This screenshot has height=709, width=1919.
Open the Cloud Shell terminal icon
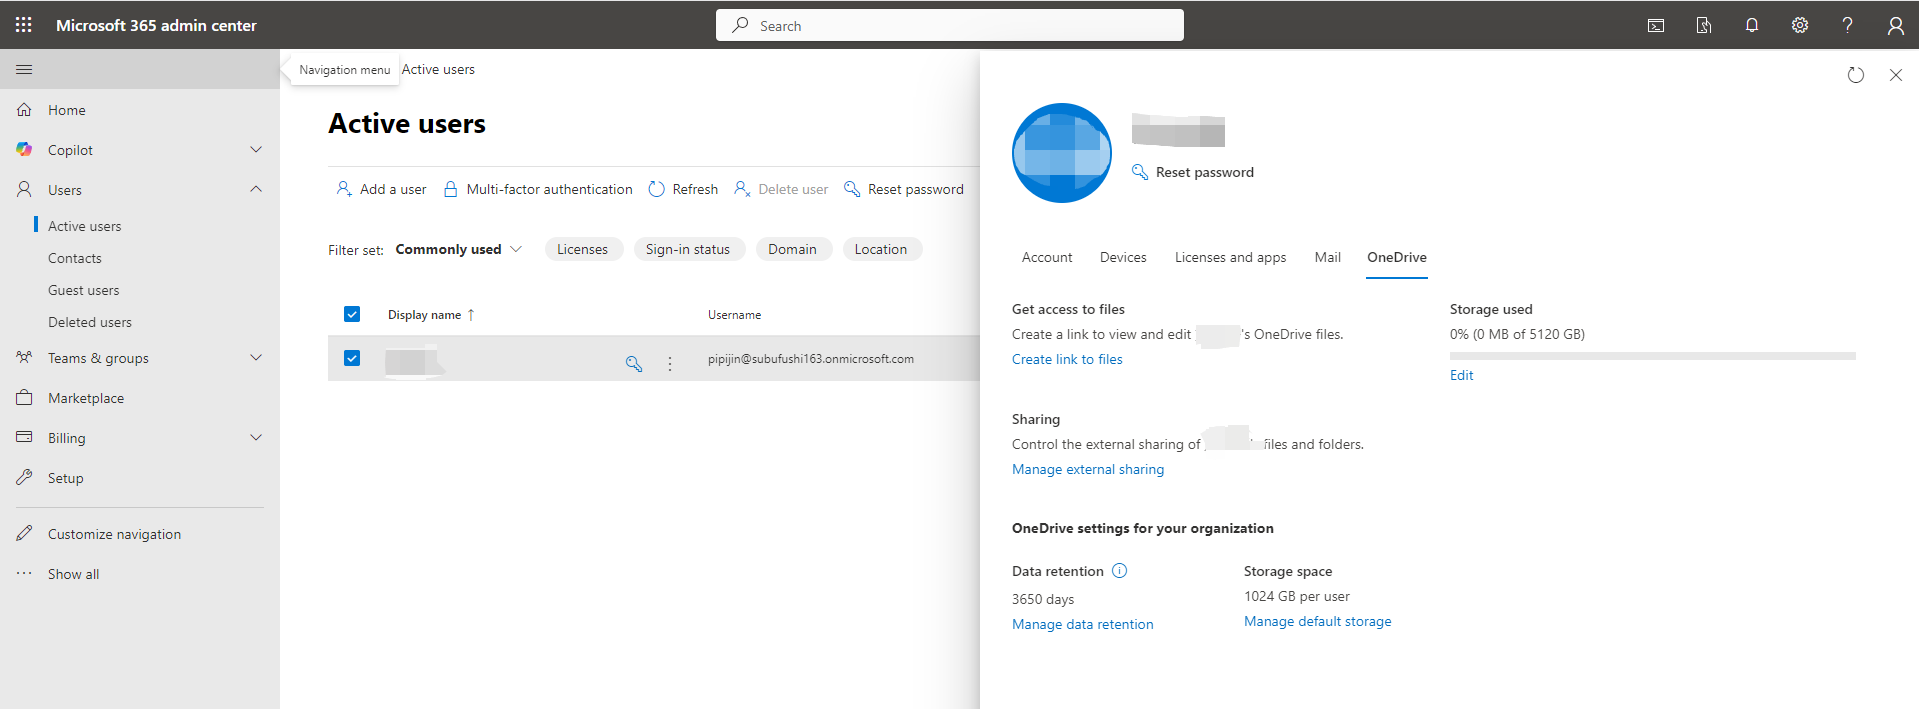[x=1656, y=25]
